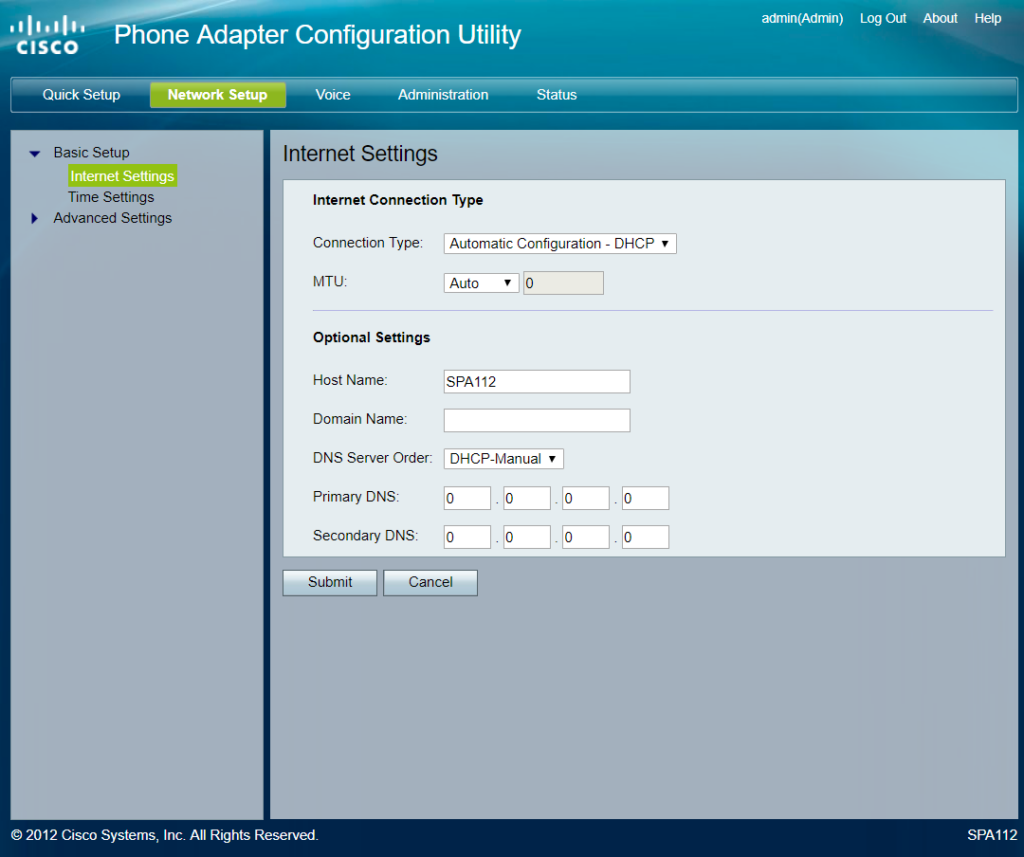Switch to the Voice tab
Screen dimensions: 1024x857
coord(332,95)
